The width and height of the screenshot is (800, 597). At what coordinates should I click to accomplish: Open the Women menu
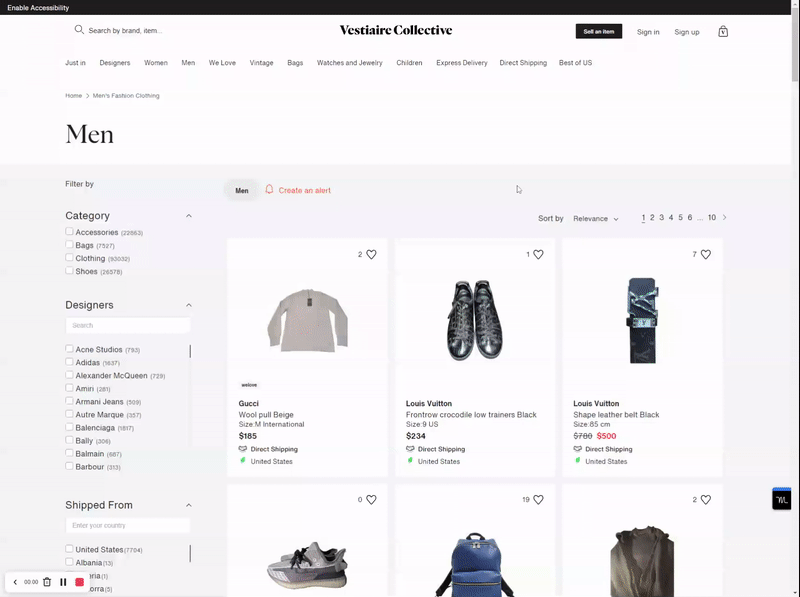pos(156,63)
